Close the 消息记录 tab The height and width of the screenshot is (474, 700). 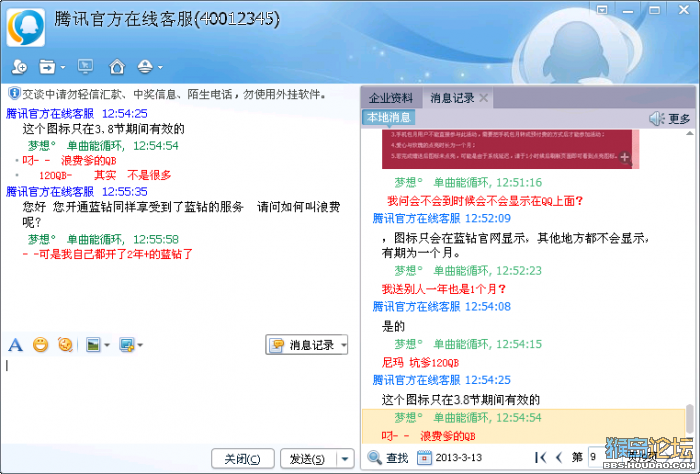[x=483, y=98]
